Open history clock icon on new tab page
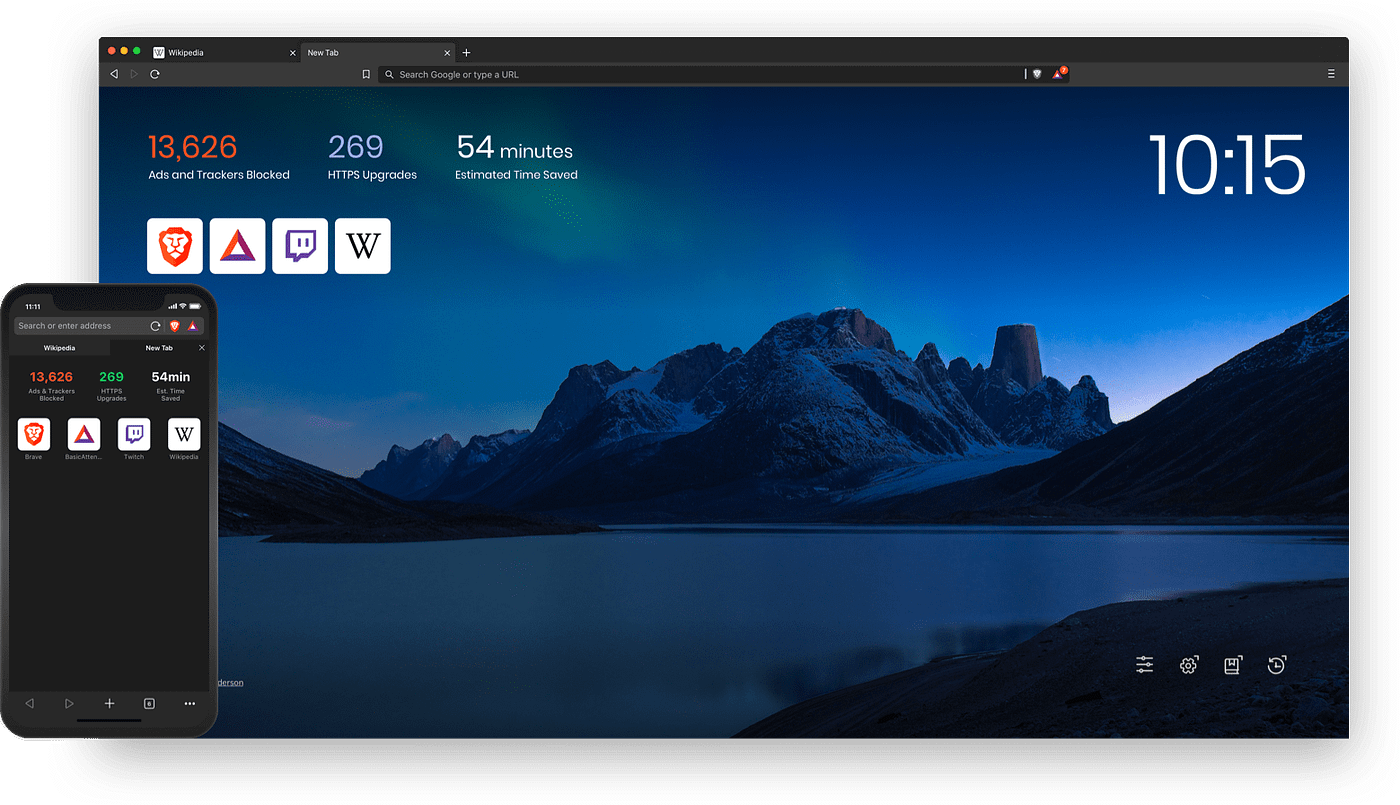 (1276, 665)
